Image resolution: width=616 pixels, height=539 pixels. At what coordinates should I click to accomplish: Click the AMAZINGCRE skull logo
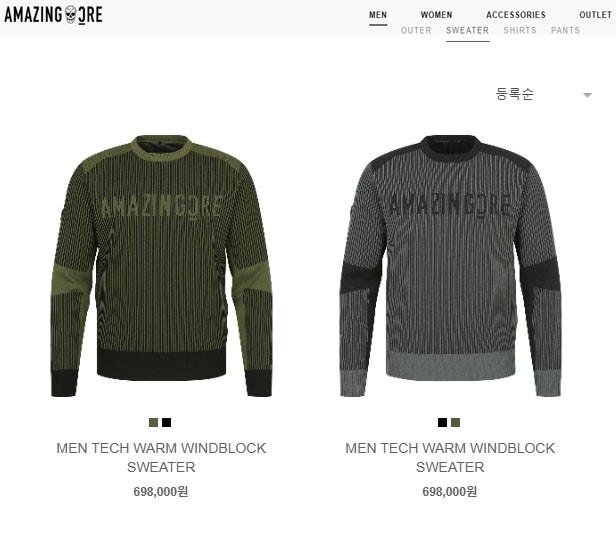[53, 15]
